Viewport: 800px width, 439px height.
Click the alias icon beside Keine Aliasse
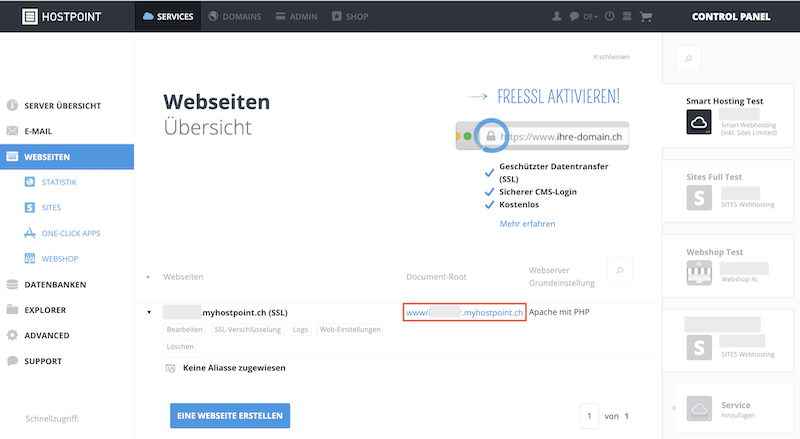pos(170,368)
